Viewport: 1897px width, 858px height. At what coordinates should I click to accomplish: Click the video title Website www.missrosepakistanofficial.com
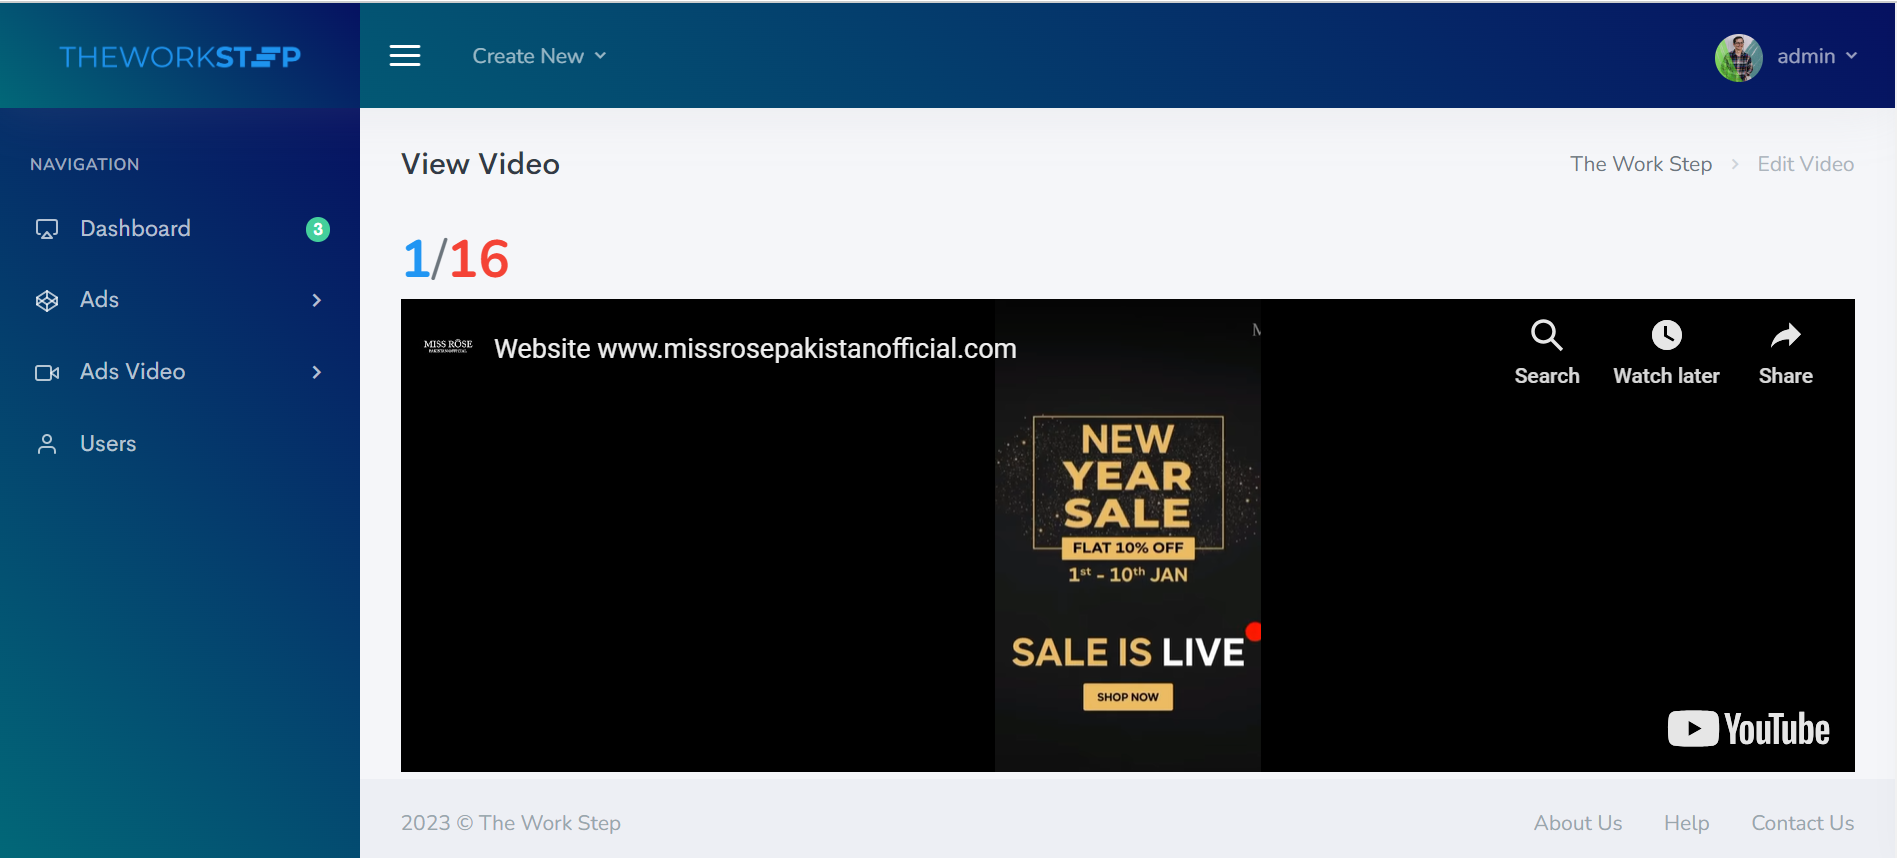(755, 349)
